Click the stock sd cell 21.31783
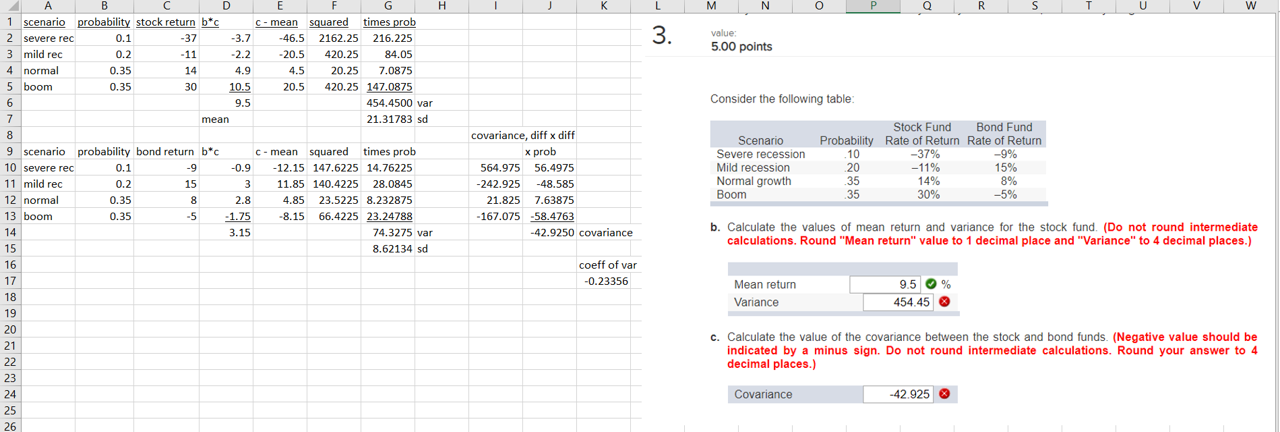The image size is (1280, 432). coord(389,119)
